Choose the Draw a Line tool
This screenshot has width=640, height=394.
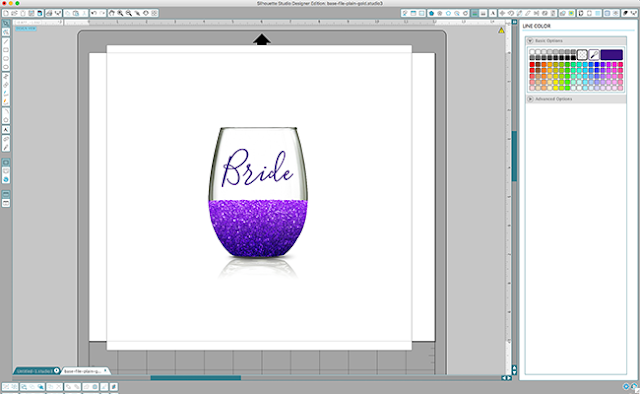[x=6, y=42]
